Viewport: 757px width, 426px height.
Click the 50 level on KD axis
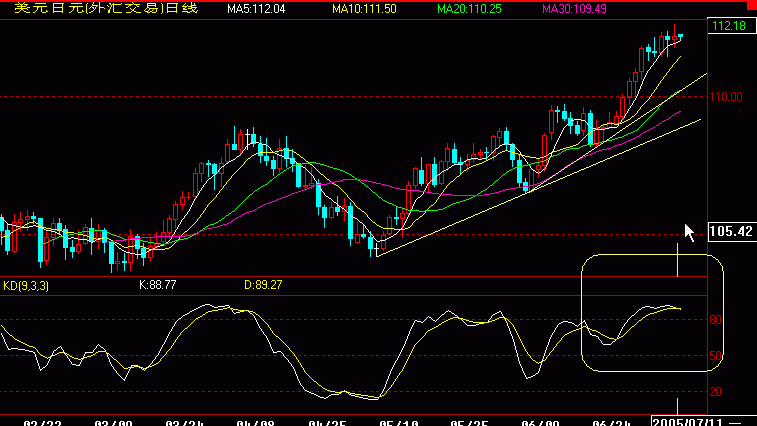[x=715, y=356]
